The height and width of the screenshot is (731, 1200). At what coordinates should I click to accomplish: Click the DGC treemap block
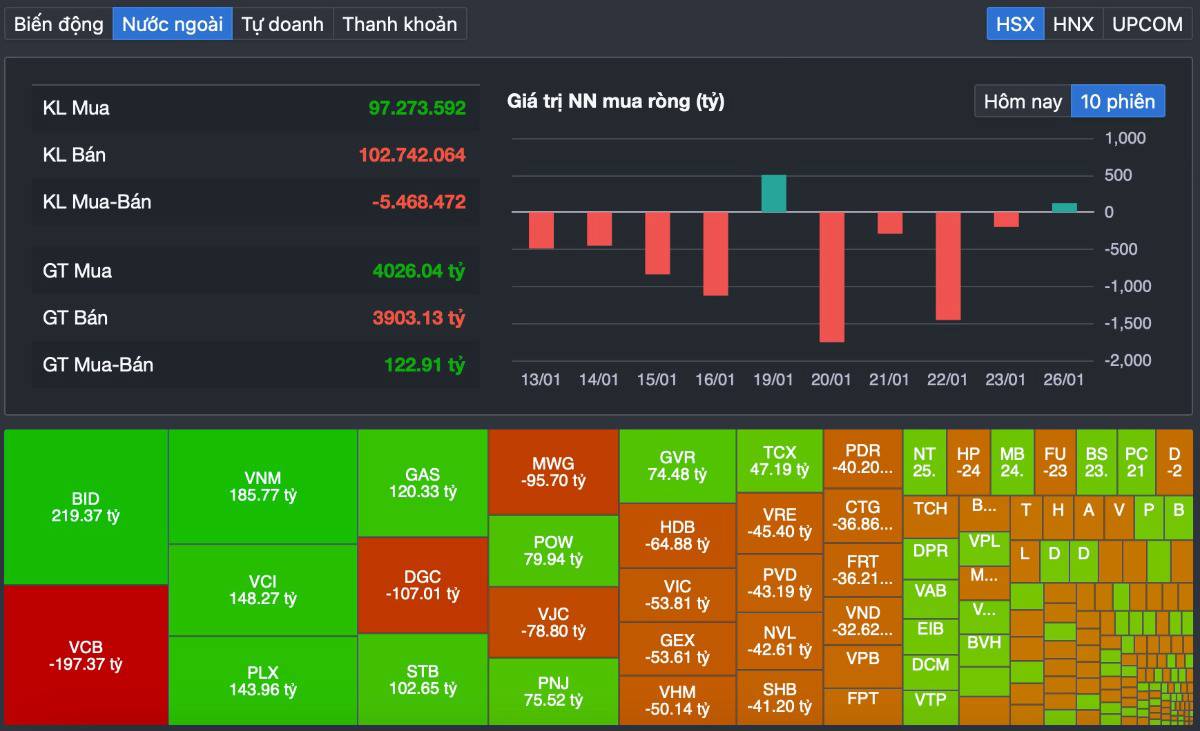coord(422,586)
